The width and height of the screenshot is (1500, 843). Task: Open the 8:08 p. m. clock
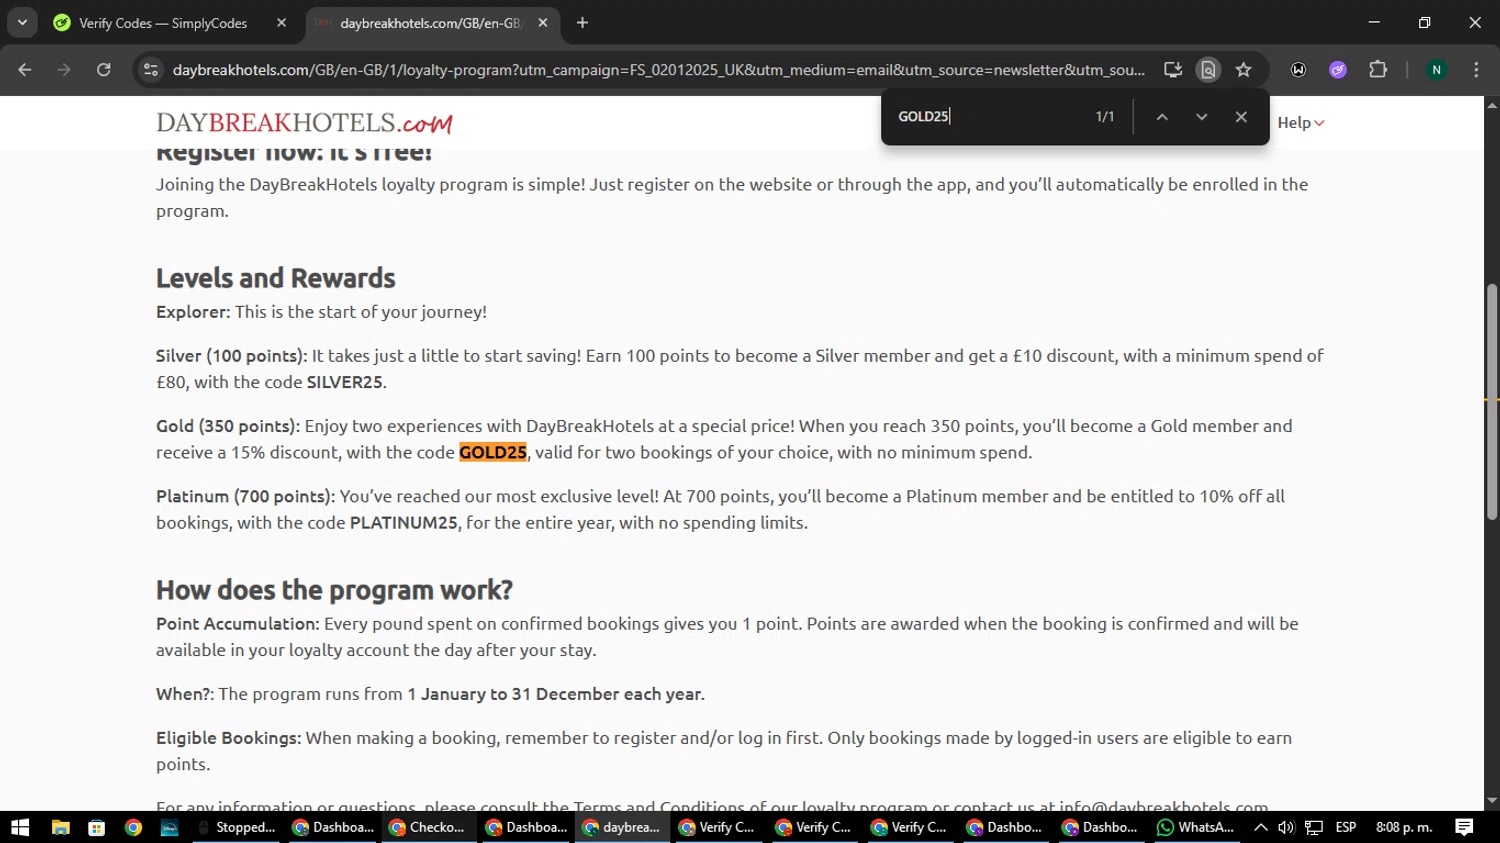(1404, 827)
